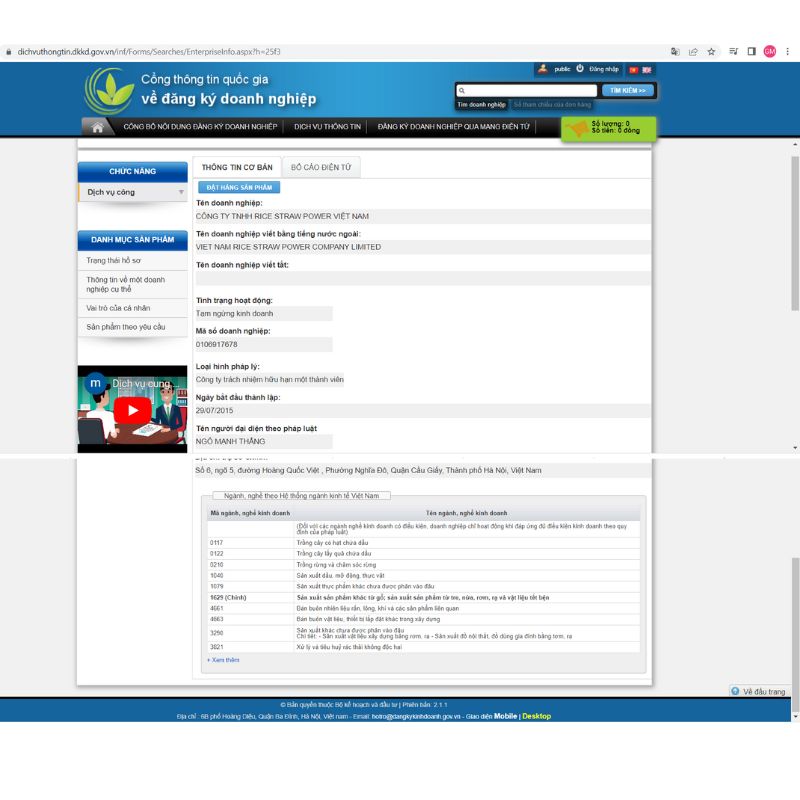The image size is (800, 800).
Task: Open Google Translate icon in address bar
Action: coord(675,51)
